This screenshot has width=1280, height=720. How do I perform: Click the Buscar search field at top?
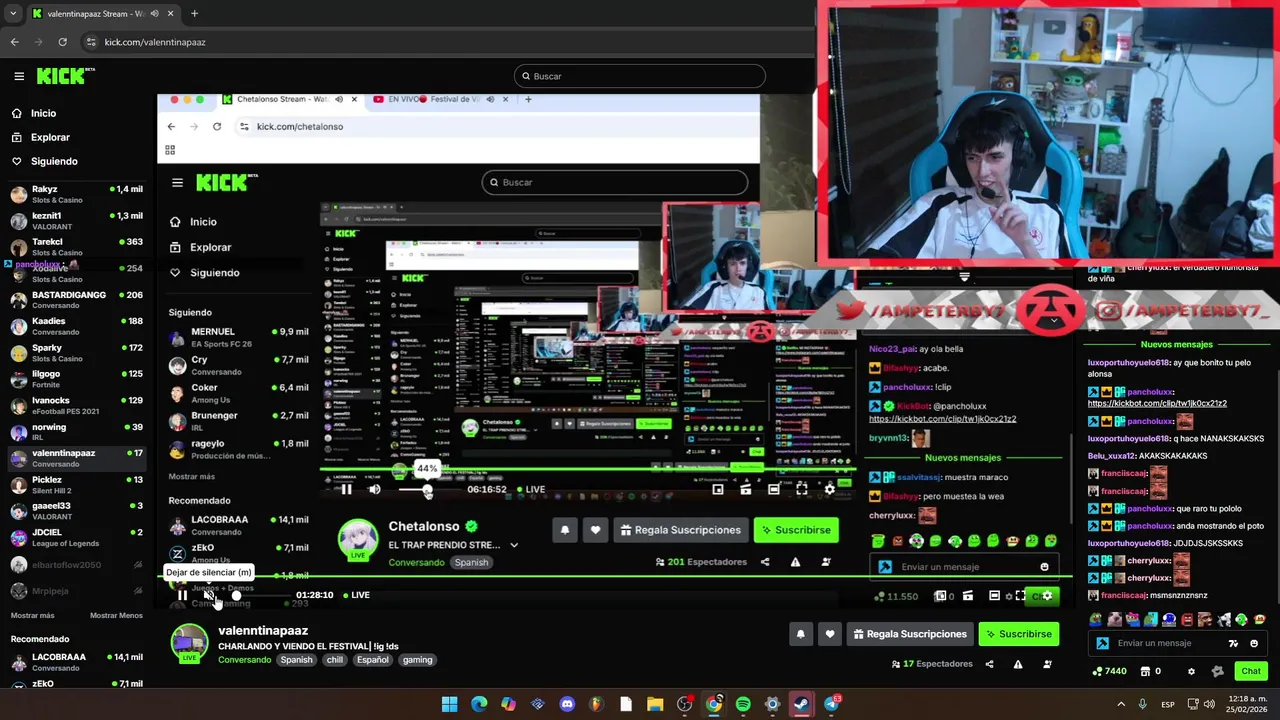[x=639, y=76]
